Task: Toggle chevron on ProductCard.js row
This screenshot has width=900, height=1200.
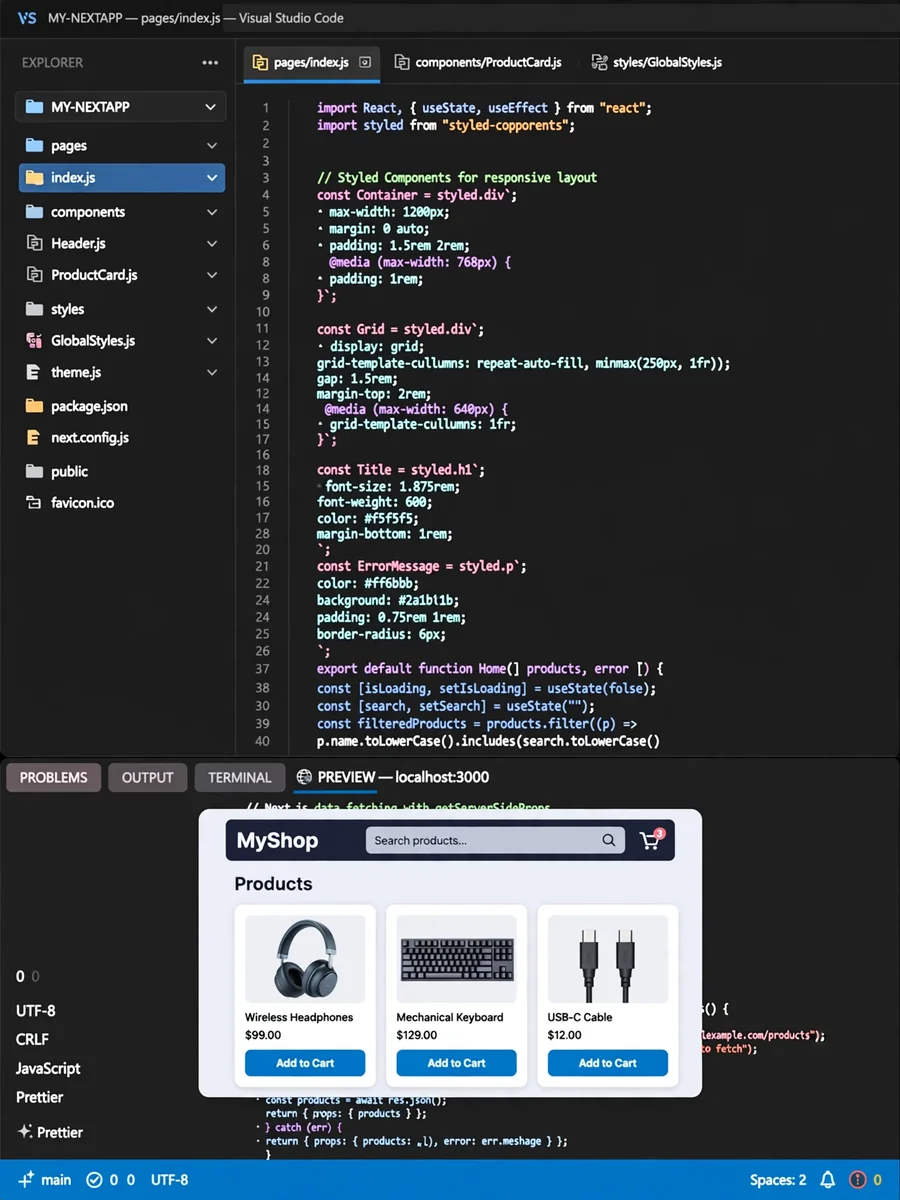Action: click(212, 275)
